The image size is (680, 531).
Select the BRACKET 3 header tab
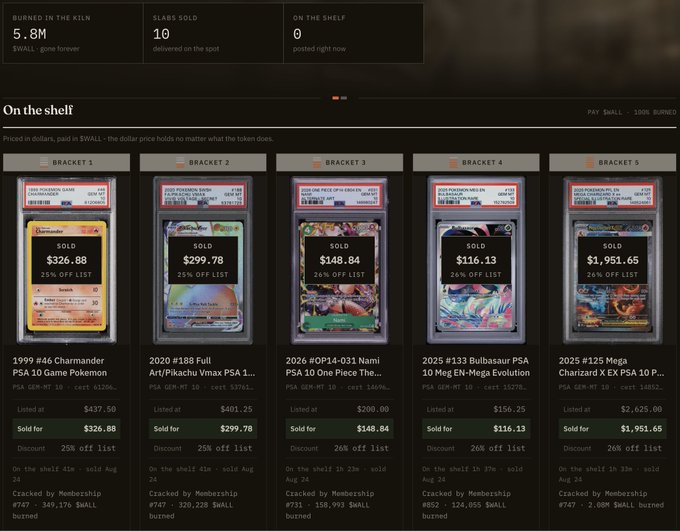(x=340, y=162)
